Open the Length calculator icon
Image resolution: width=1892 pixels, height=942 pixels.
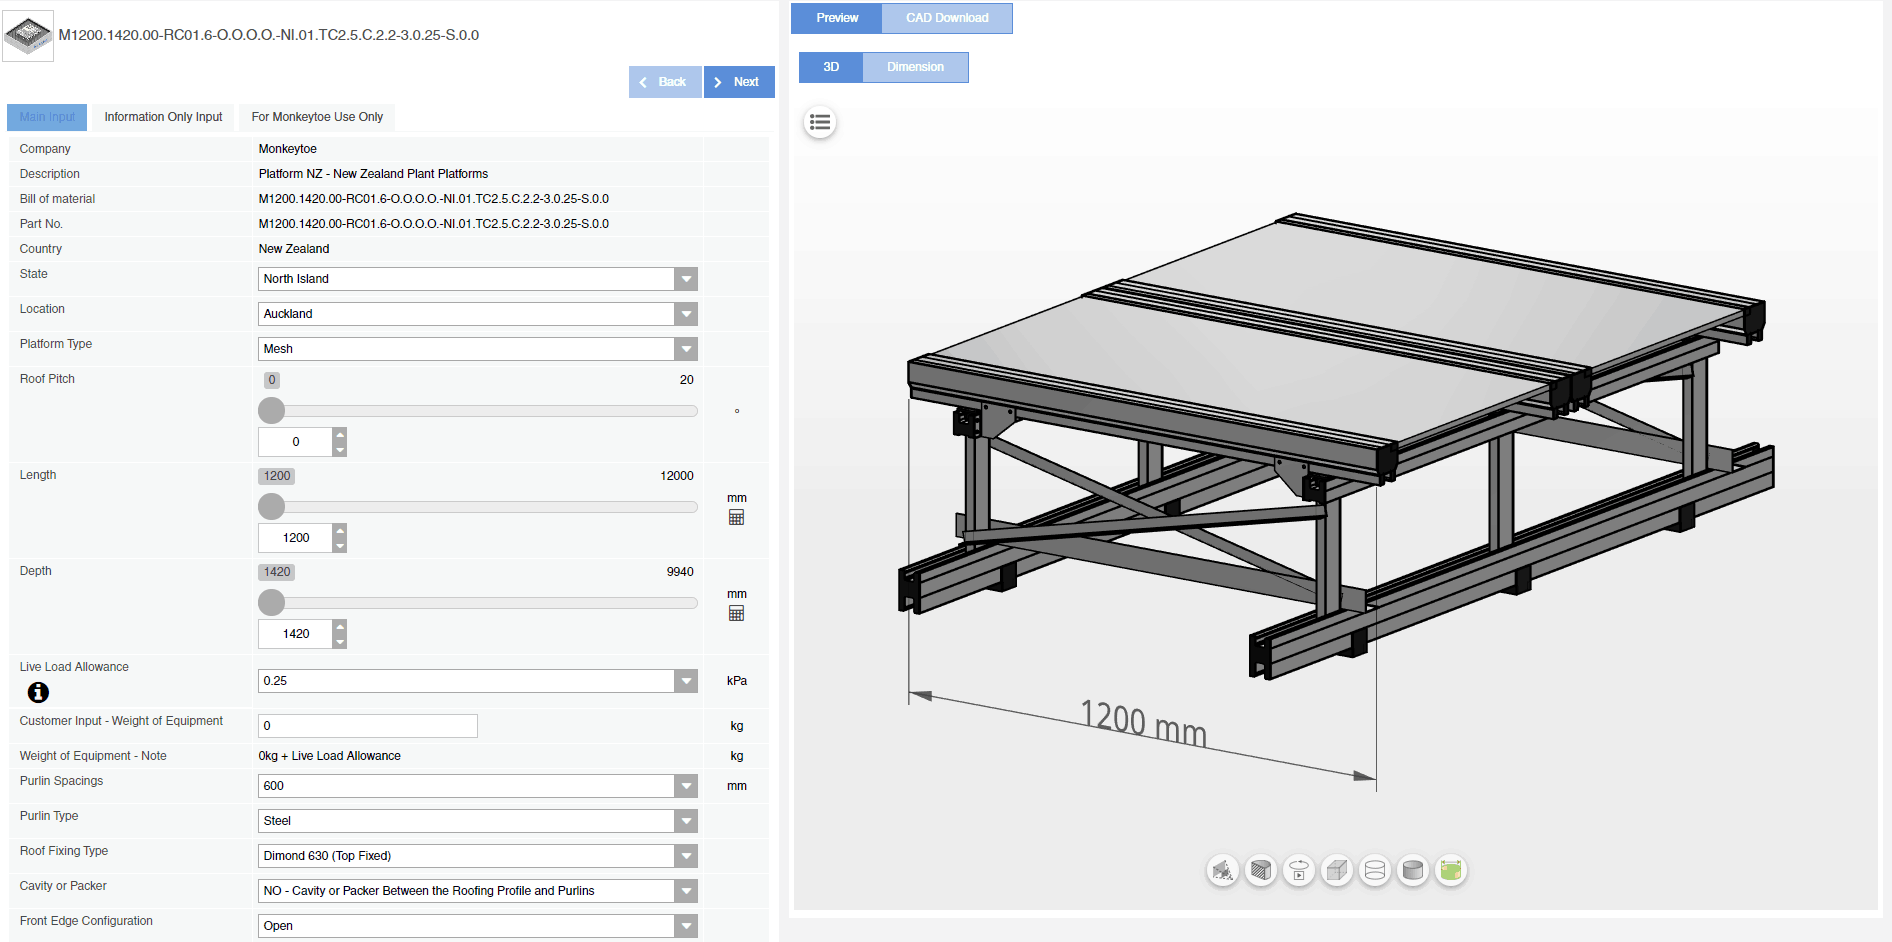pyautogui.click(x=737, y=517)
